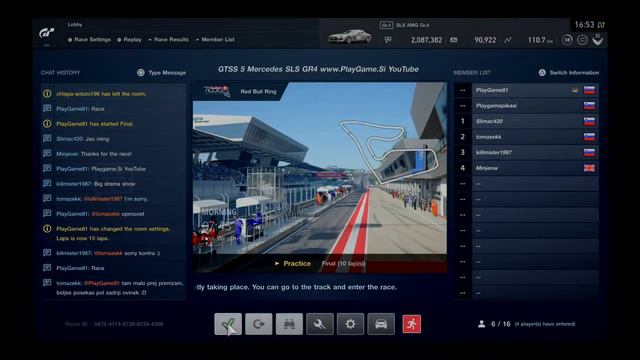Click the driver rating letter circle icon
Screen dimensions: 640x360
click(582, 40)
